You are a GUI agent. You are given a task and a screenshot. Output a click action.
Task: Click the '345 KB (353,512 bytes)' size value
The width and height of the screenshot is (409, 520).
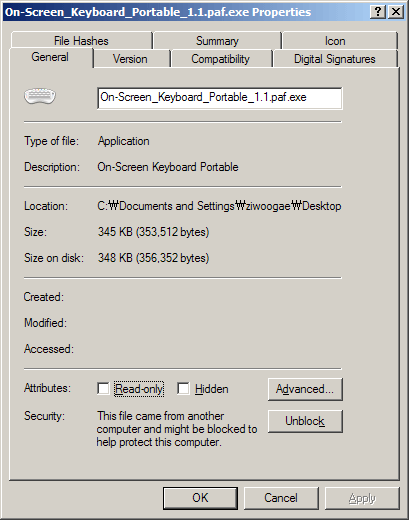click(153, 232)
